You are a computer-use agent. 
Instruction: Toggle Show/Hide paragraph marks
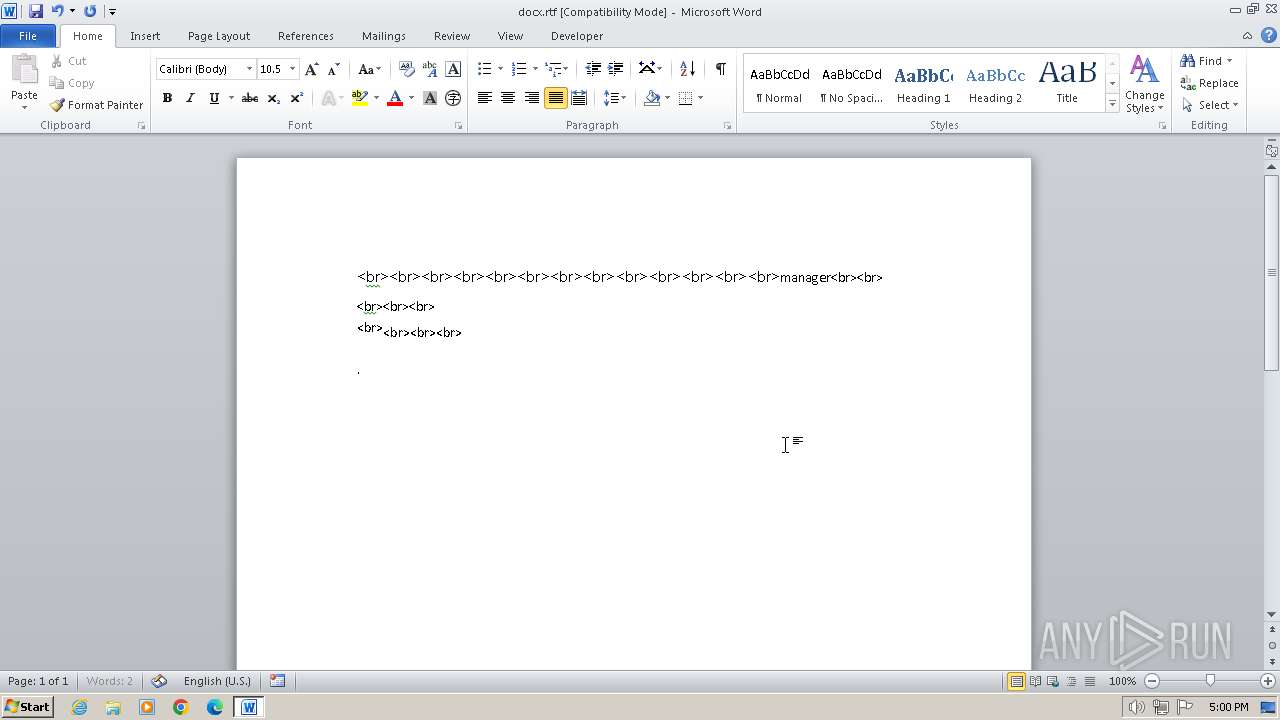(720, 69)
